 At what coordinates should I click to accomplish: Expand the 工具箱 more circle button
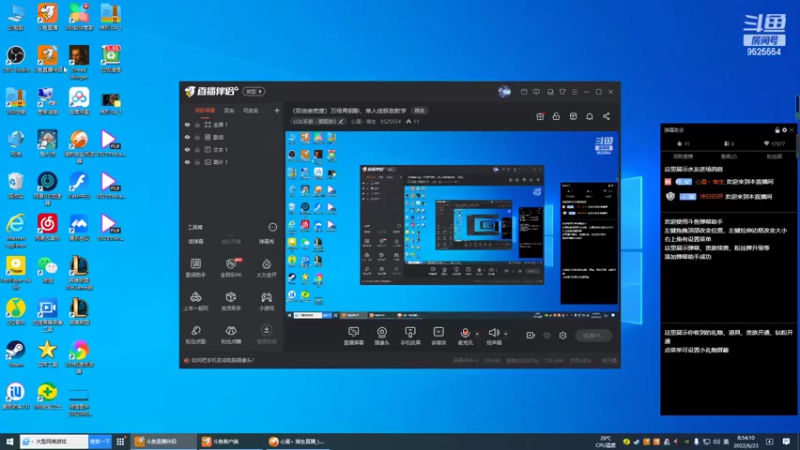[273, 227]
